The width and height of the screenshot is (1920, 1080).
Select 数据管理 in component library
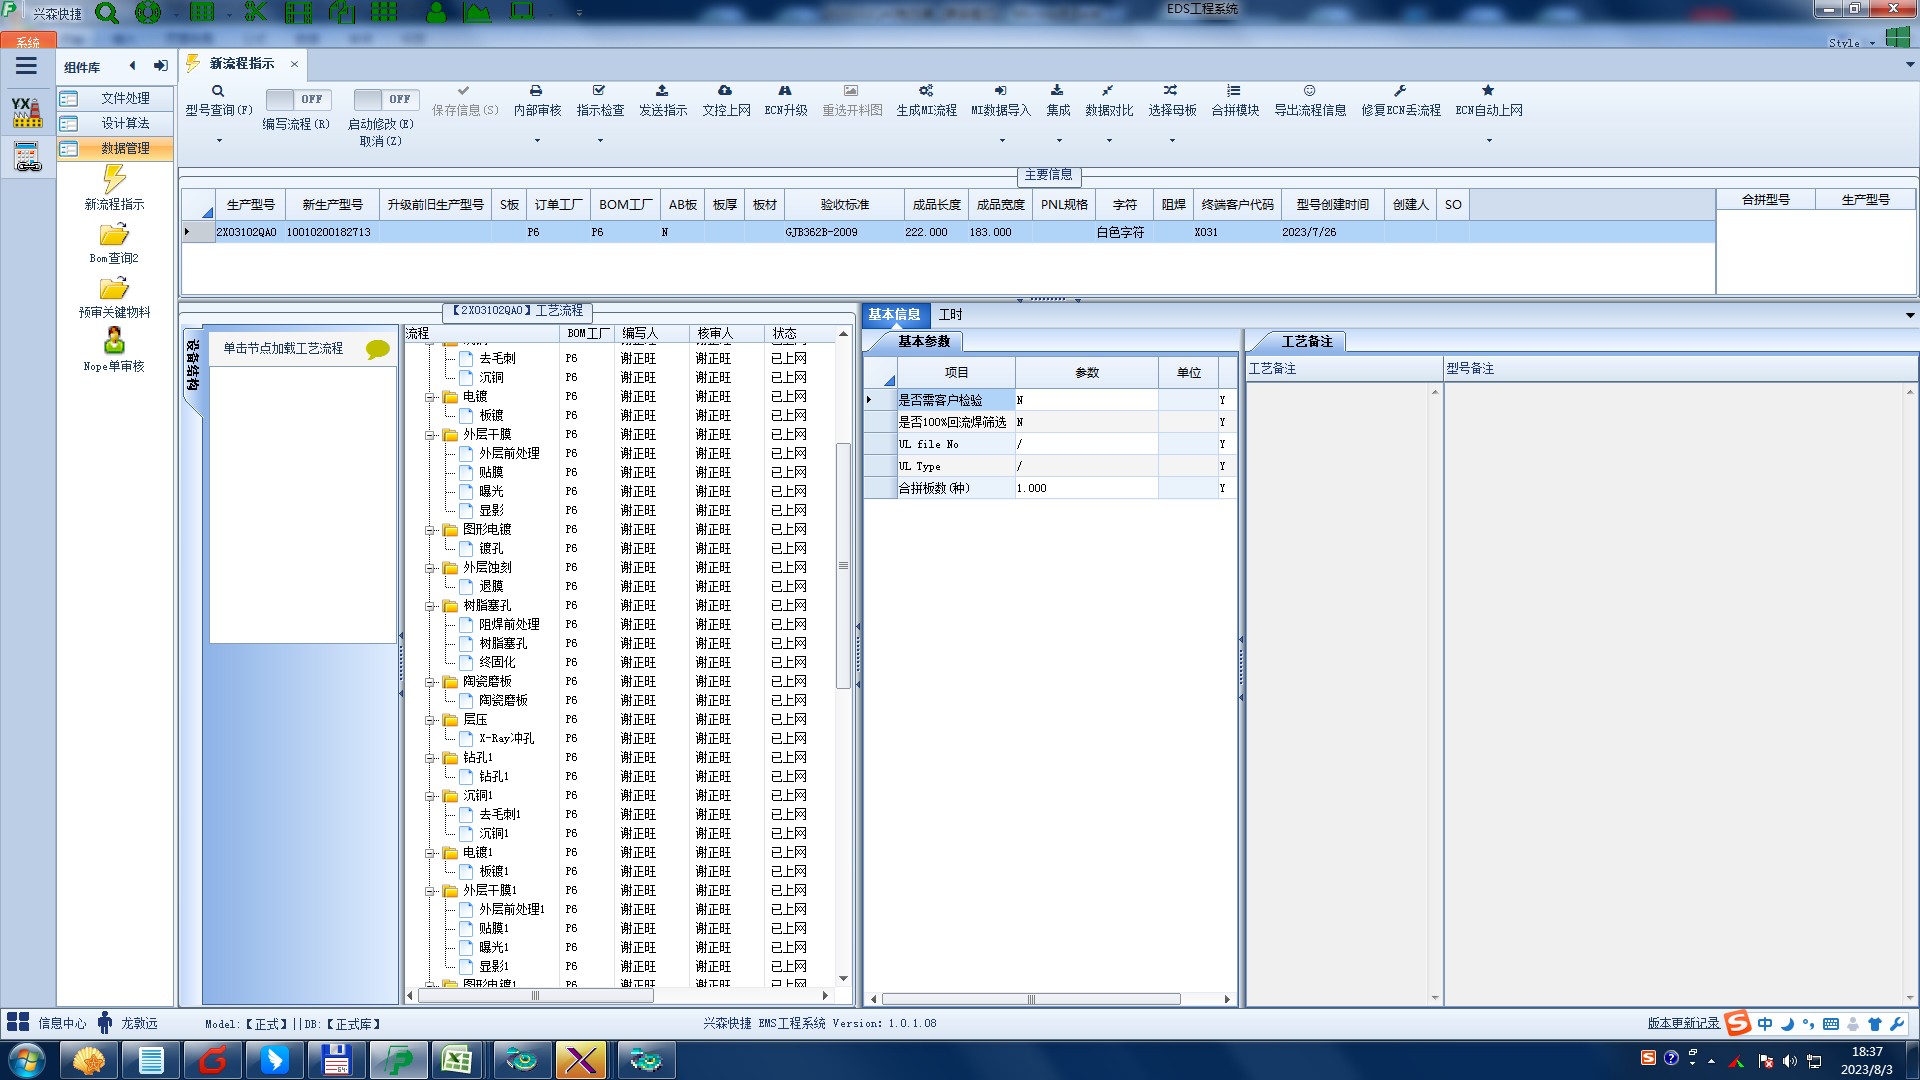pos(125,148)
